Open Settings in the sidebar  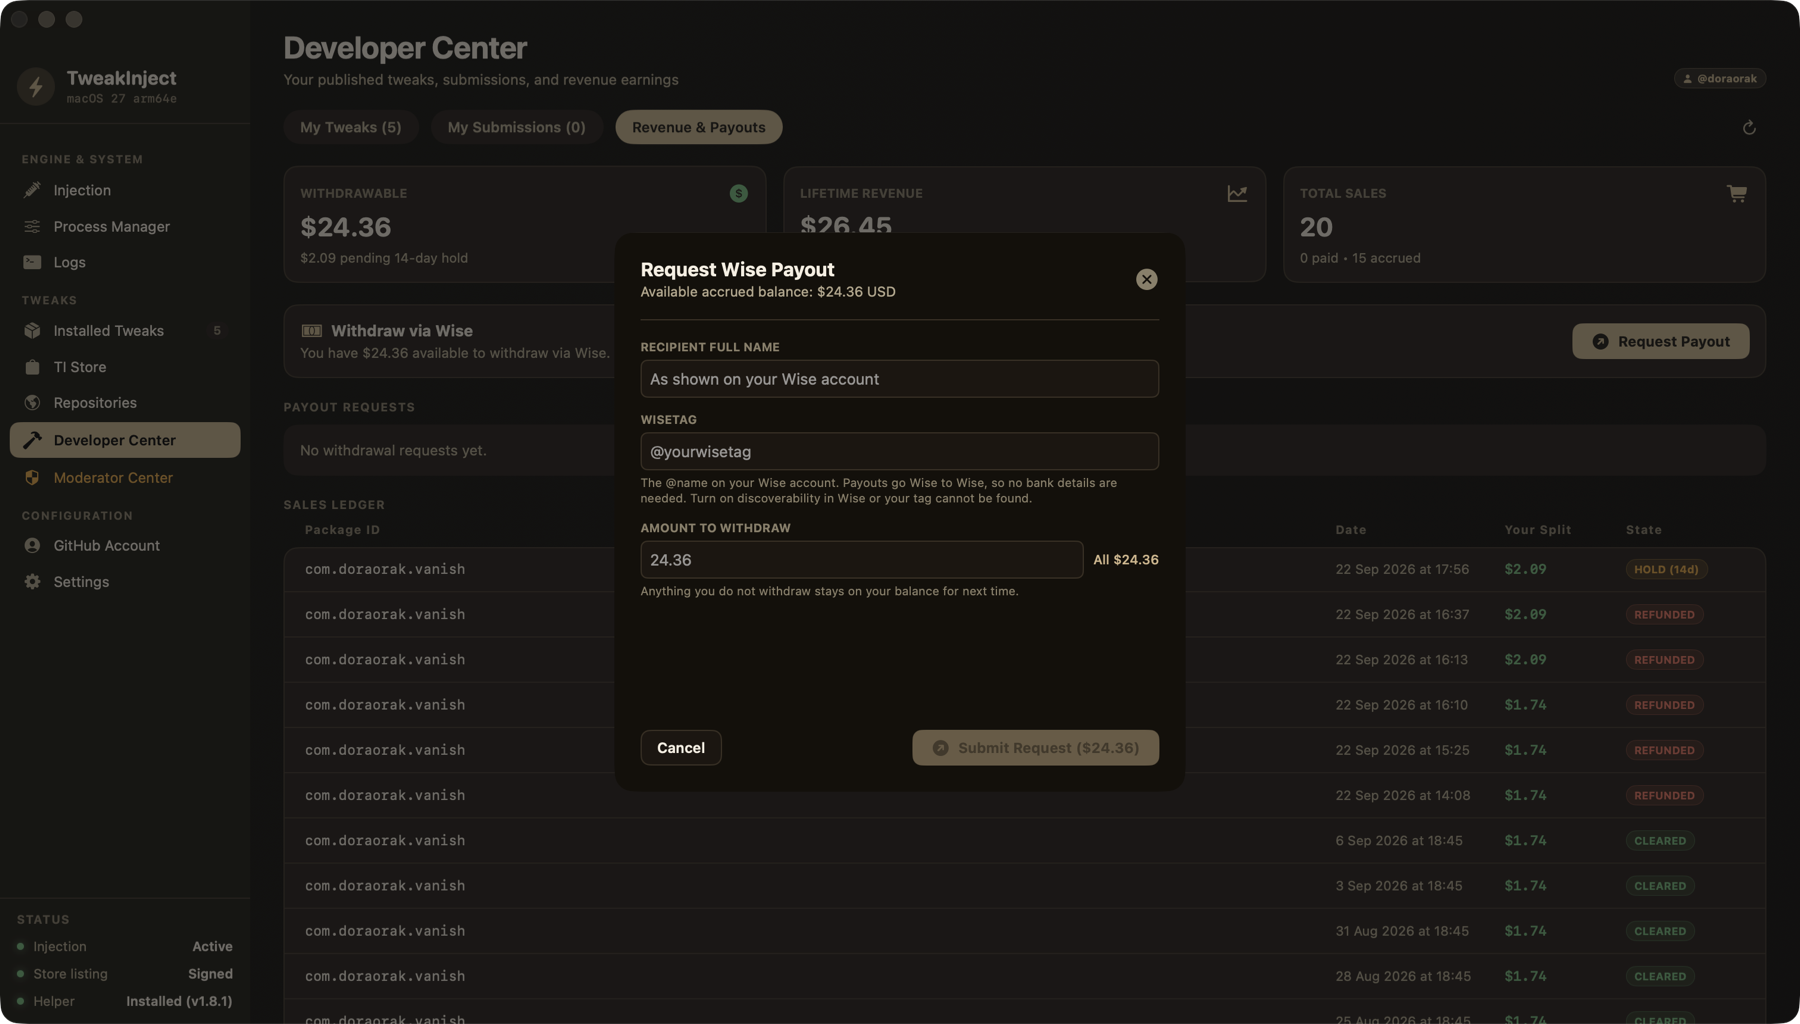pos(125,582)
